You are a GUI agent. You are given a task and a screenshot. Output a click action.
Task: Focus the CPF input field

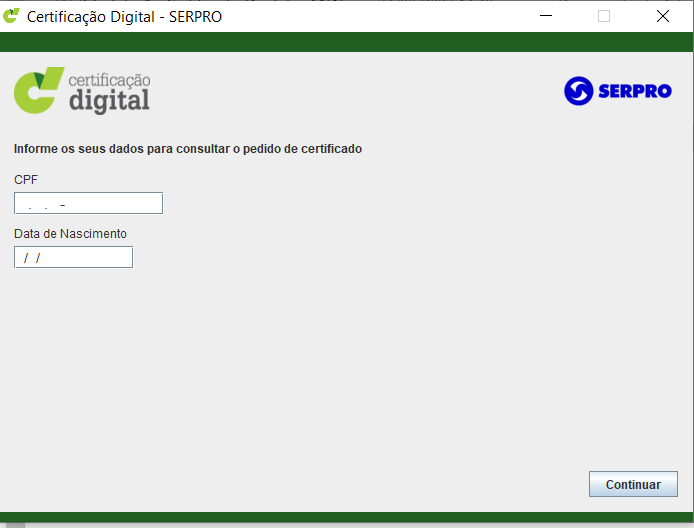[88, 203]
